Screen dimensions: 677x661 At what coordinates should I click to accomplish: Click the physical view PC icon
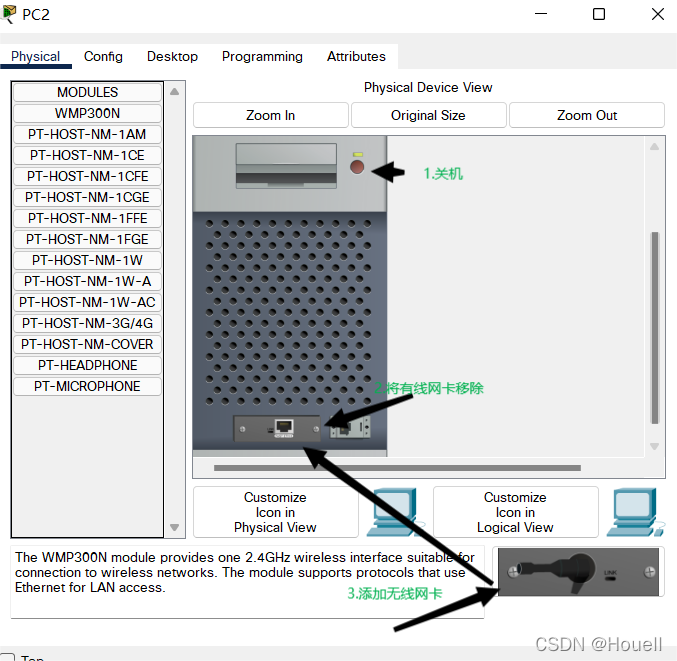[395, 512]
